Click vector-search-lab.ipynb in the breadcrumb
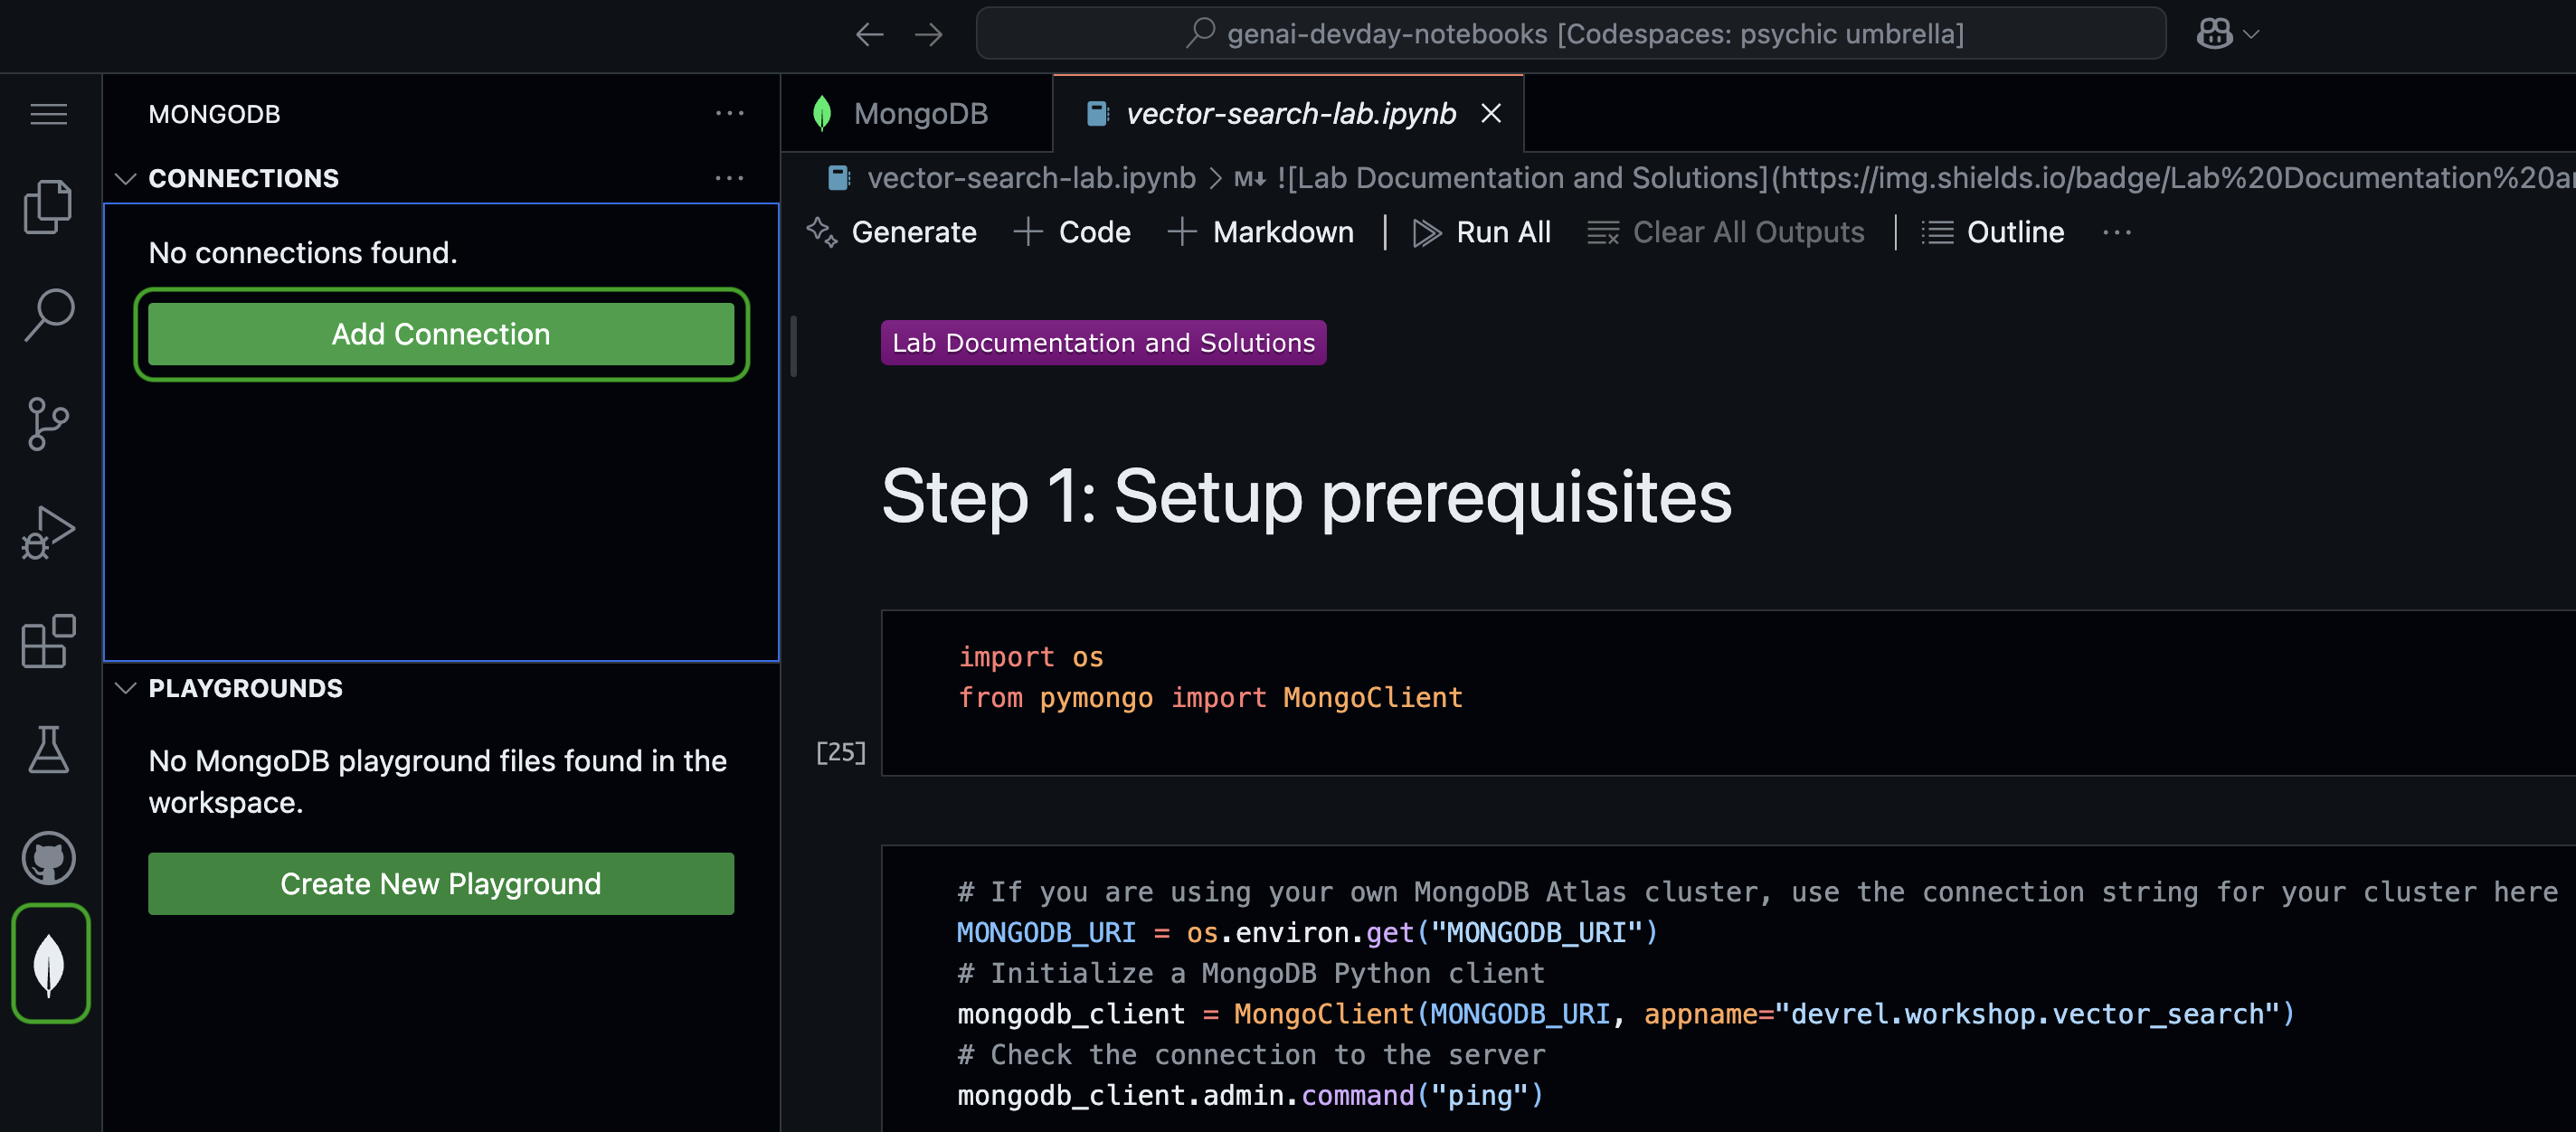2576x1132 pixels. tap(1030, 178)
